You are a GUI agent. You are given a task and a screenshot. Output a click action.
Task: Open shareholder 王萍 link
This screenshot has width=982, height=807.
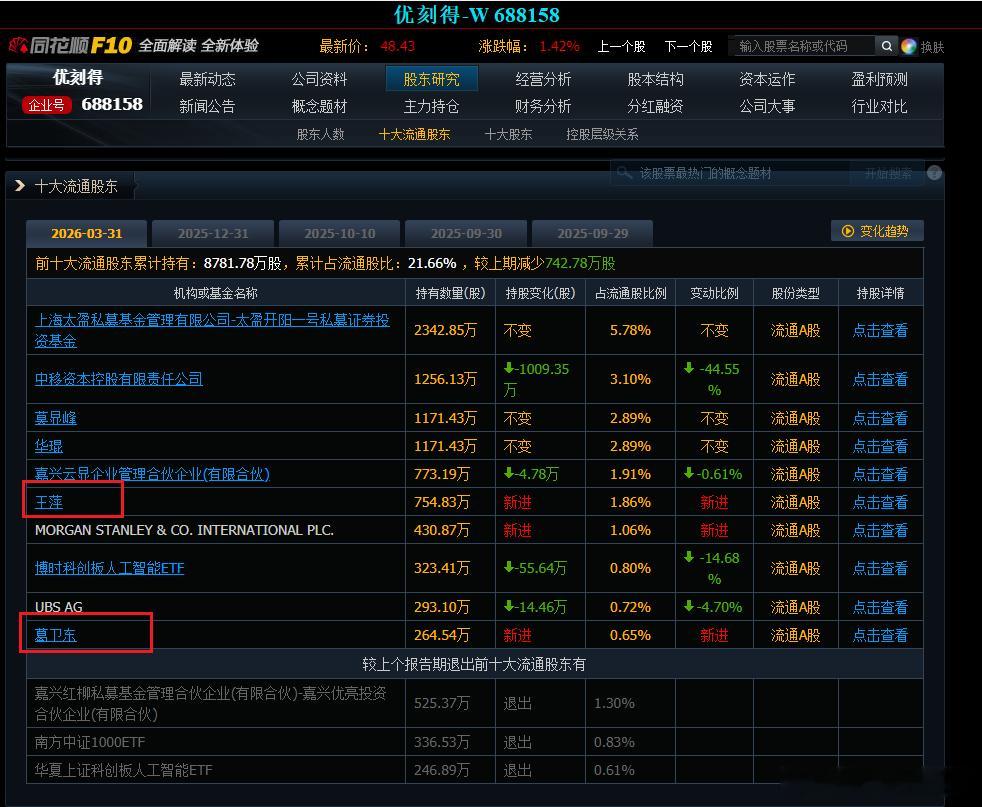(x=49, y=502)
